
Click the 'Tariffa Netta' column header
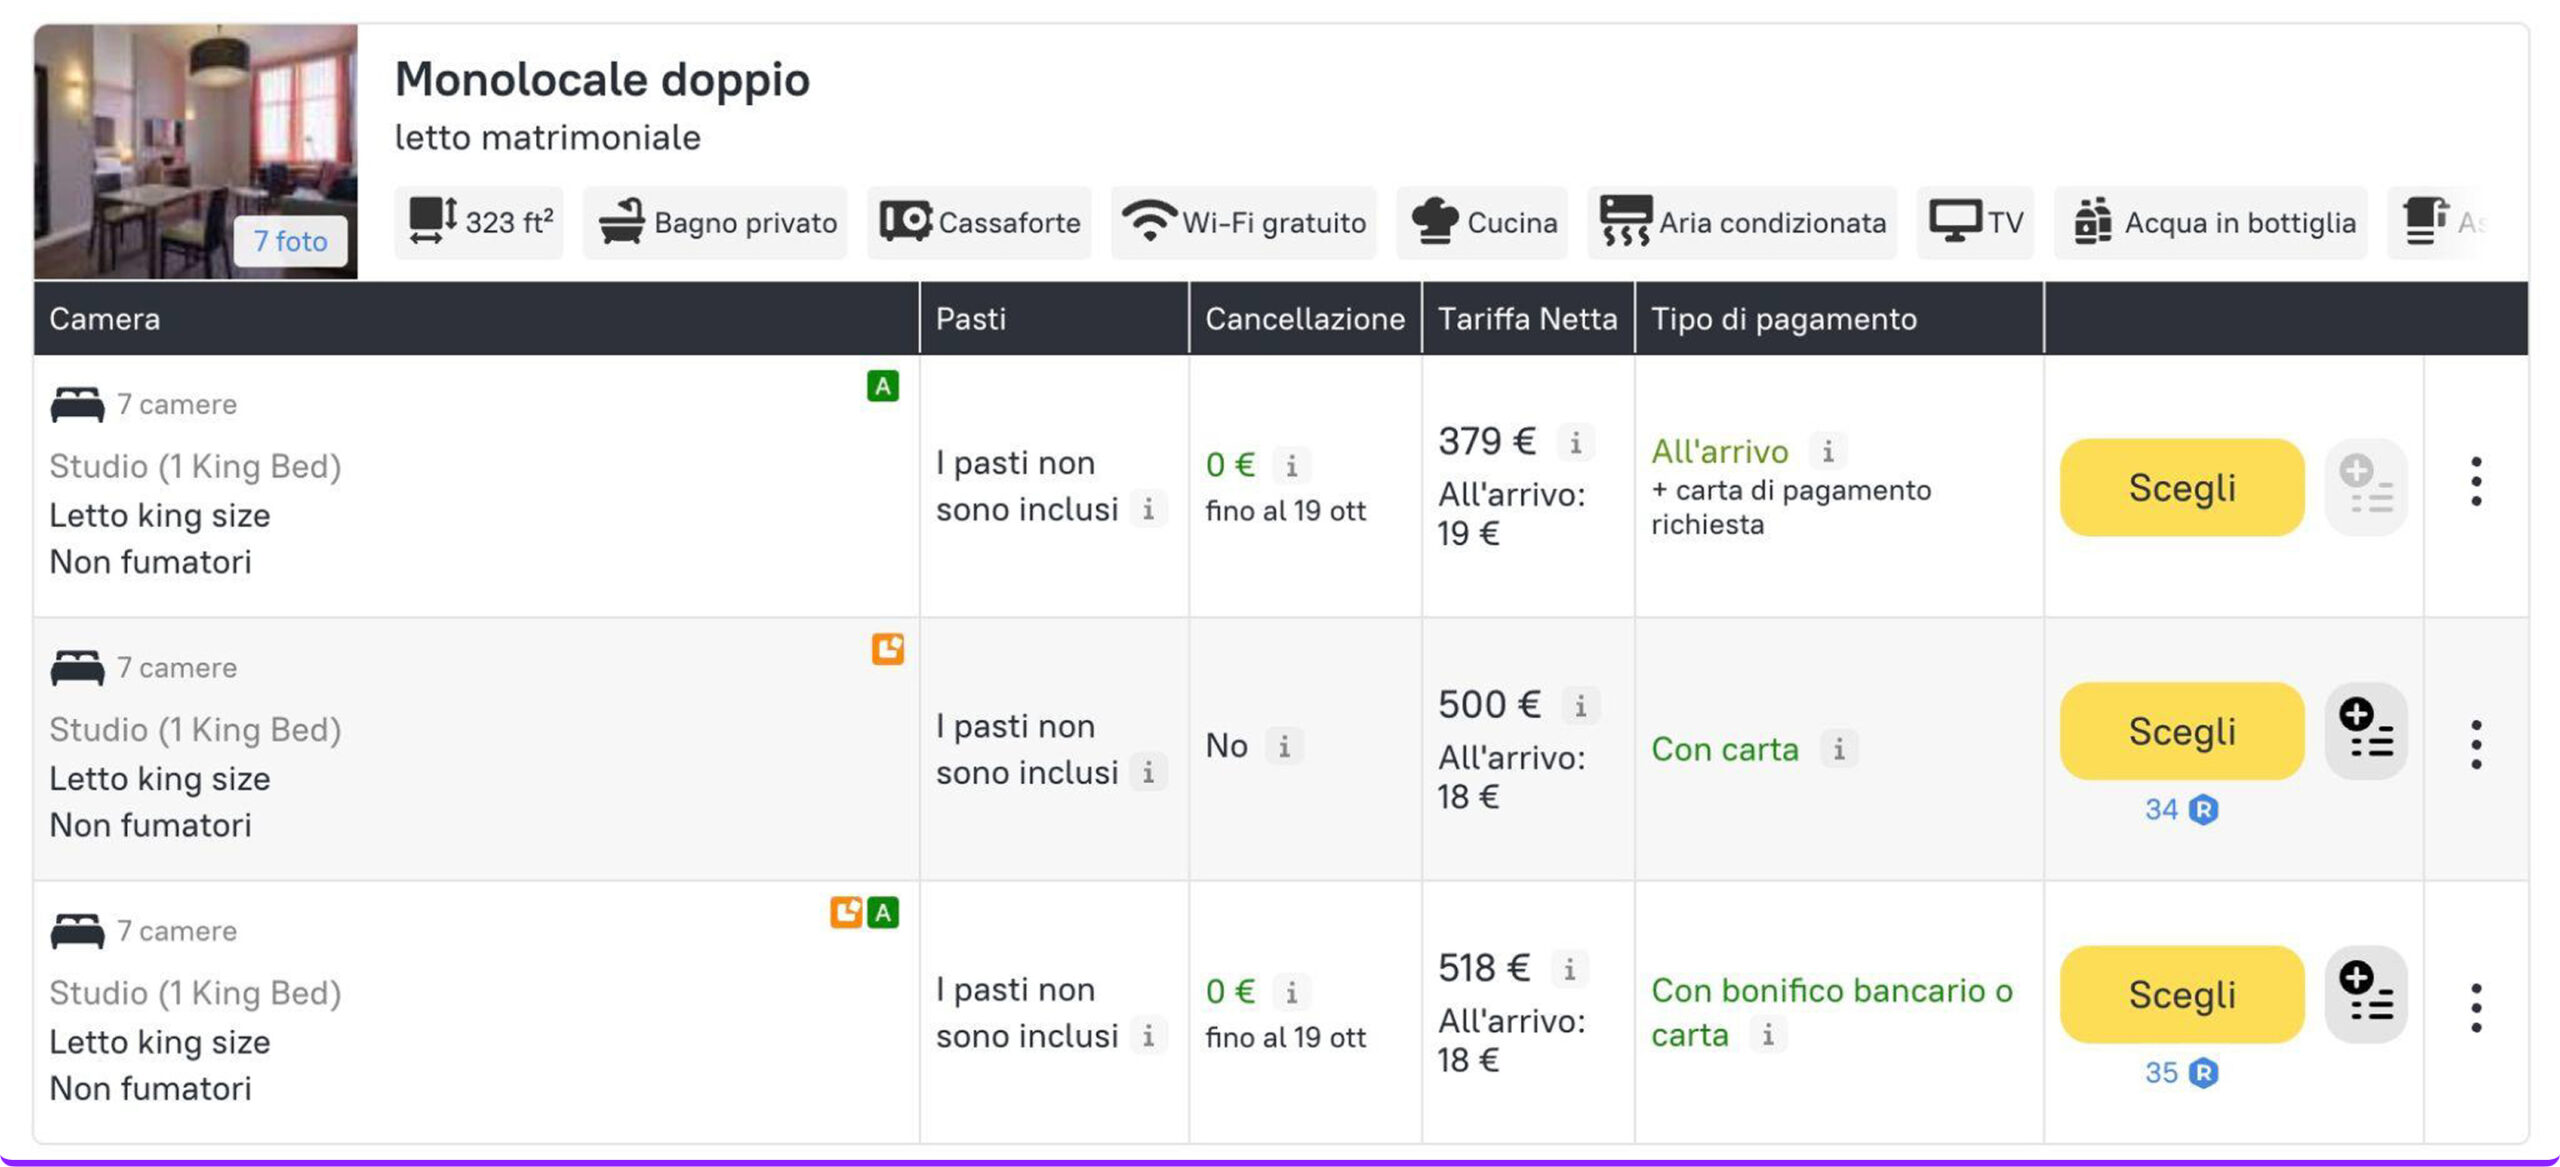pos(1526,319)
